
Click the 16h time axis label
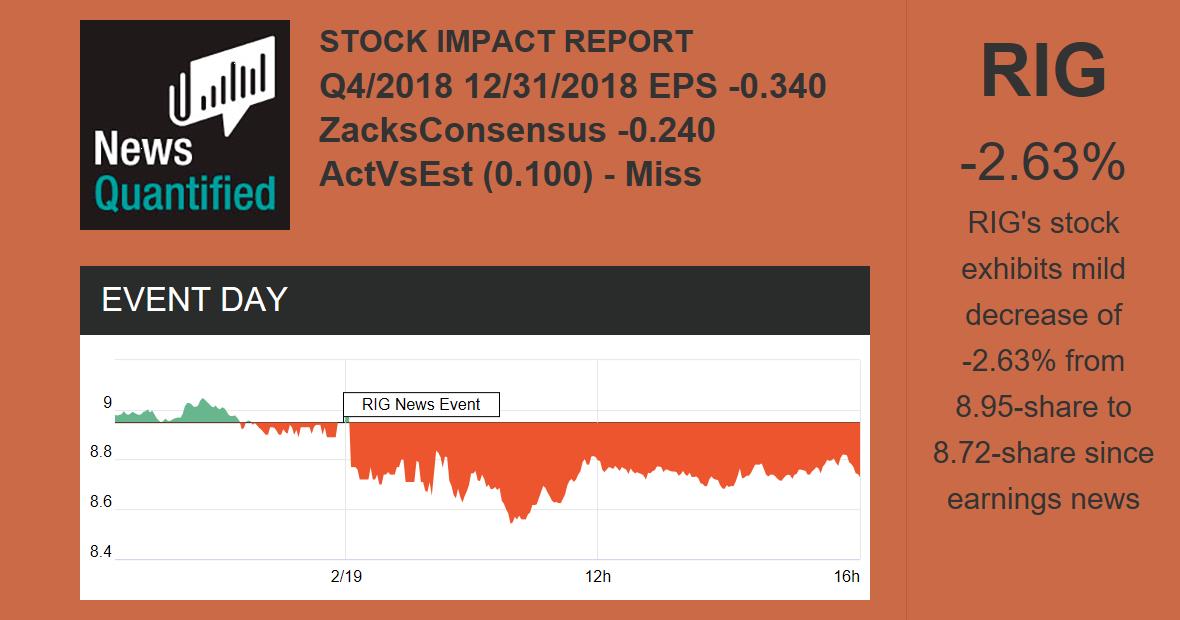(846, 576)
